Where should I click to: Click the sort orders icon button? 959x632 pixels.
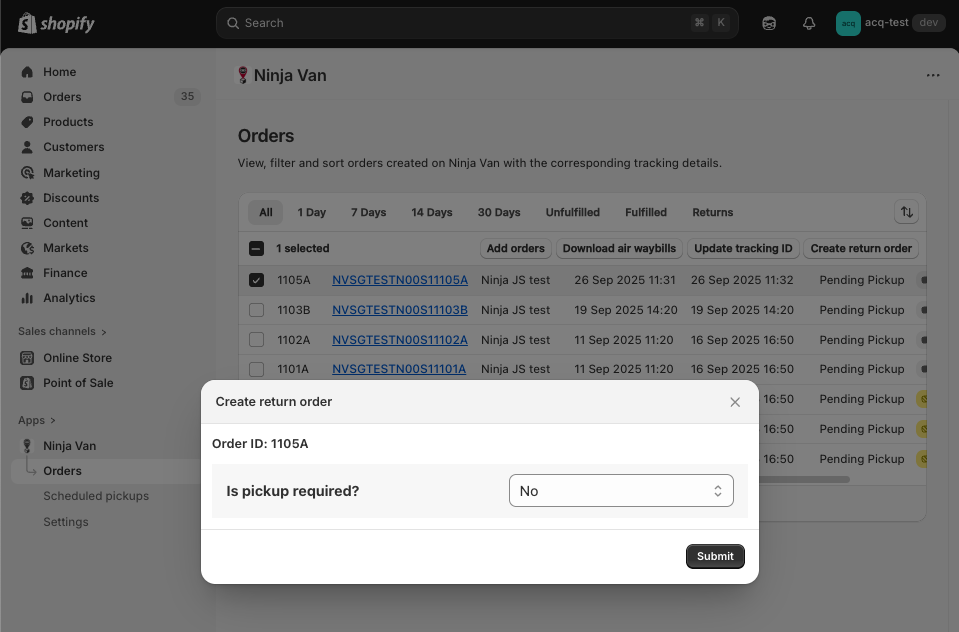click(906, 212)
